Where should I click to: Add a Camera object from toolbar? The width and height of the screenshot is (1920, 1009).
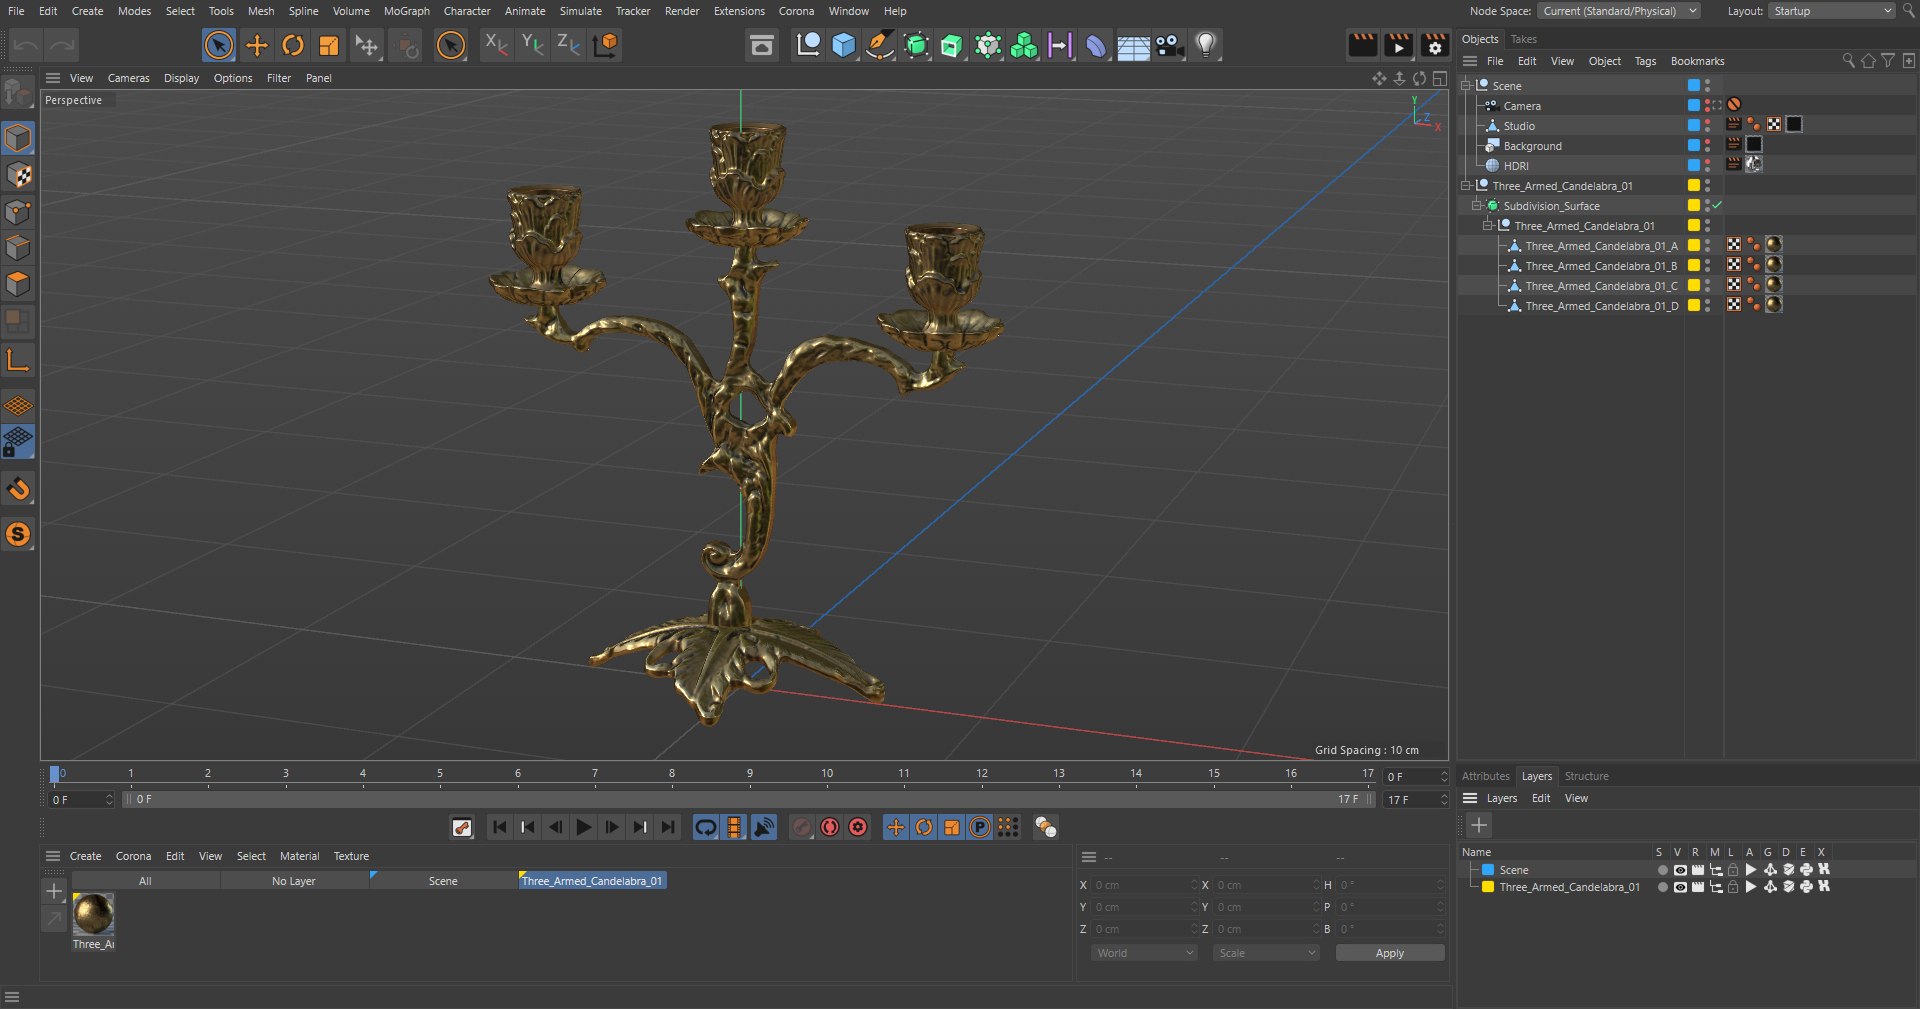1169,45
